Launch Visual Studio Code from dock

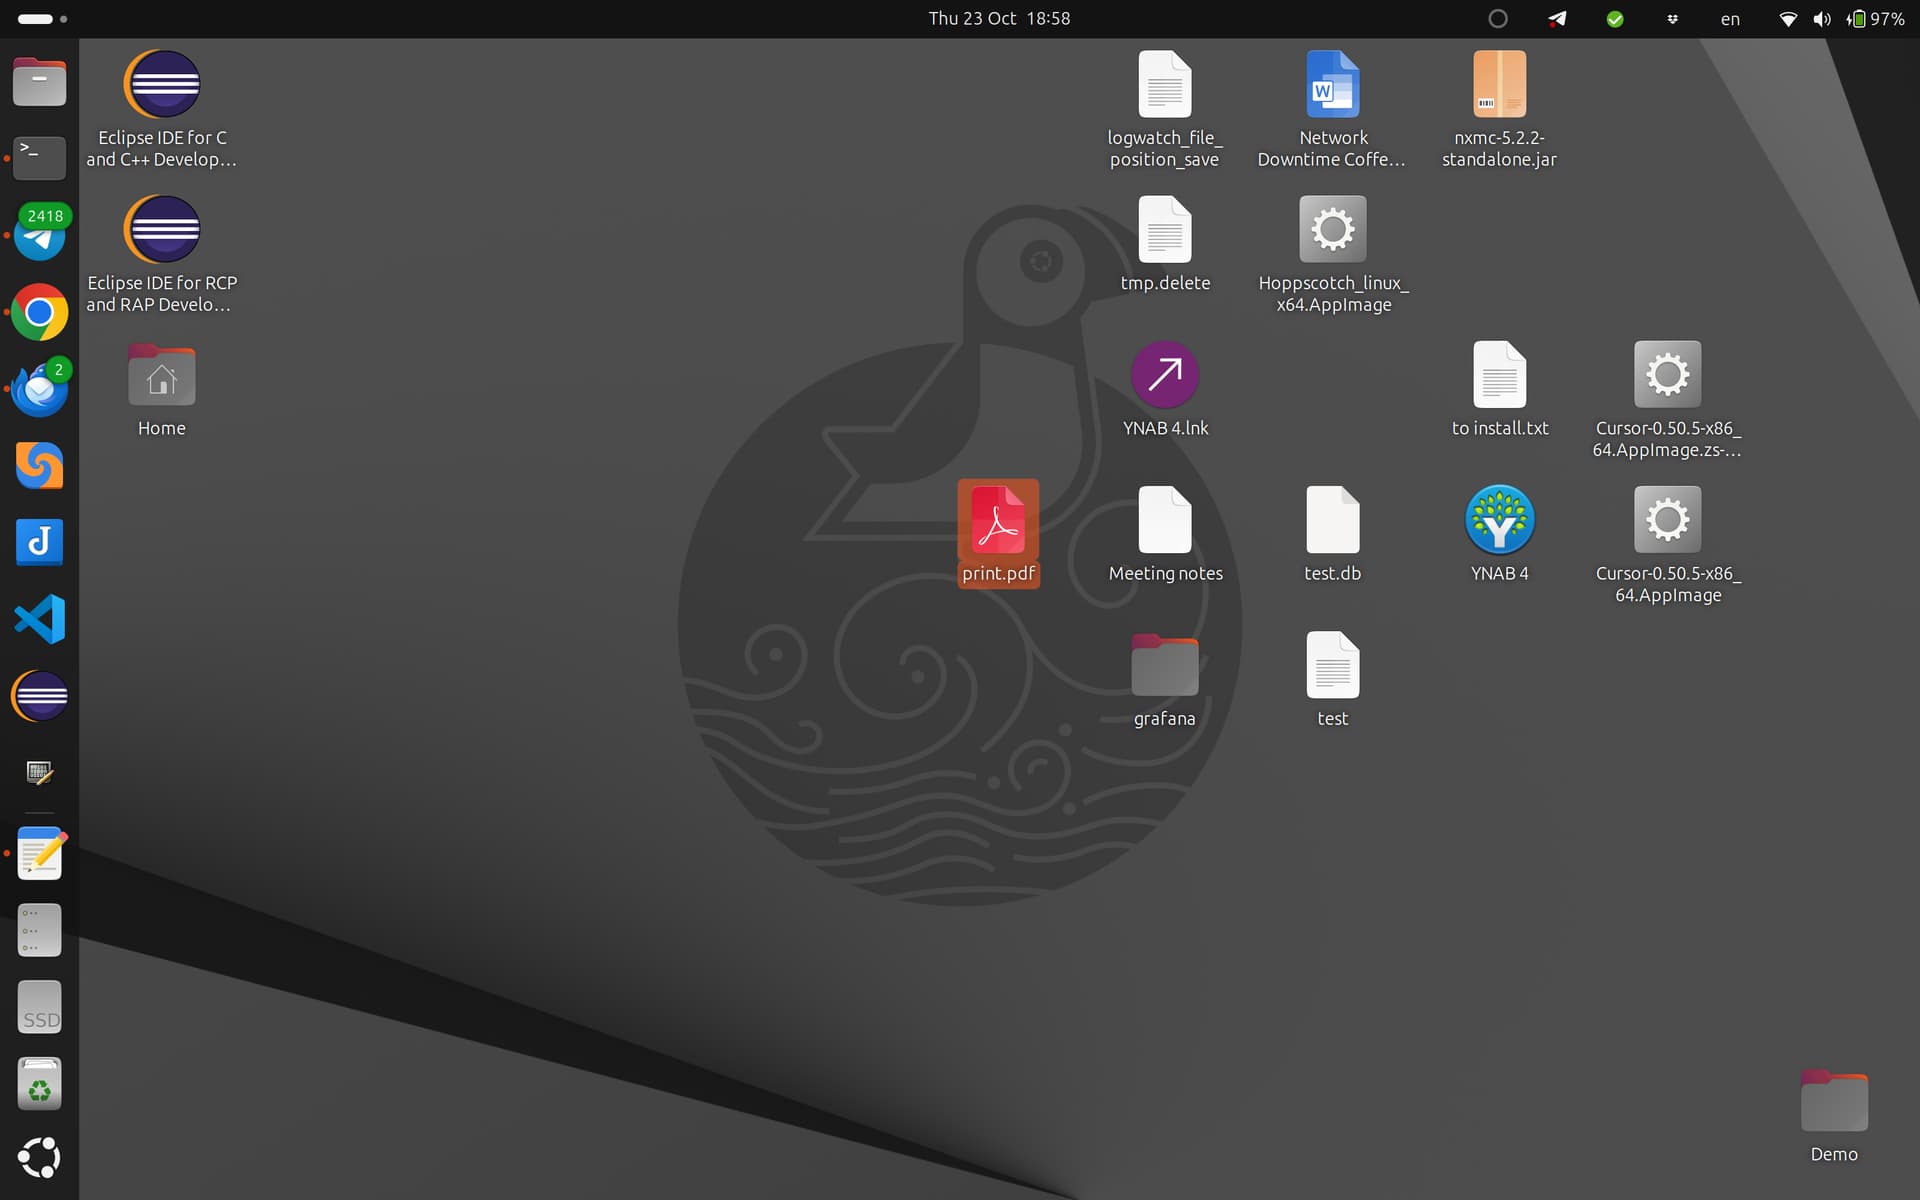(40, 619)
